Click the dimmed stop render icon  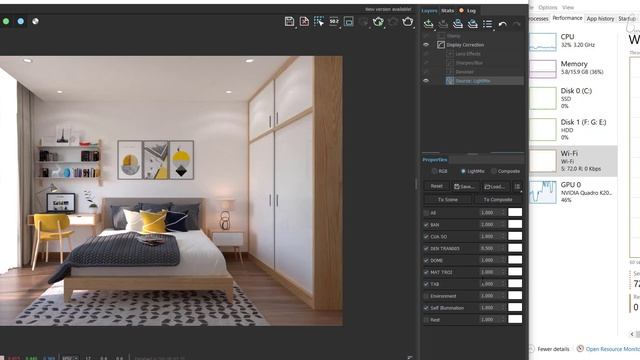pos(363,21)
